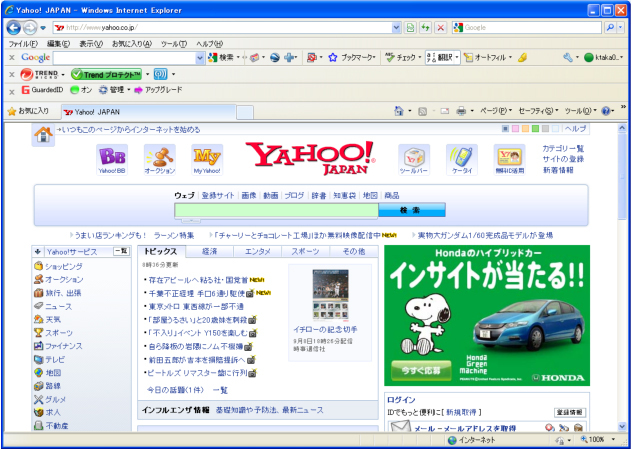
Task: Switch to the 経済 news tab
Action: click(209, 251)
